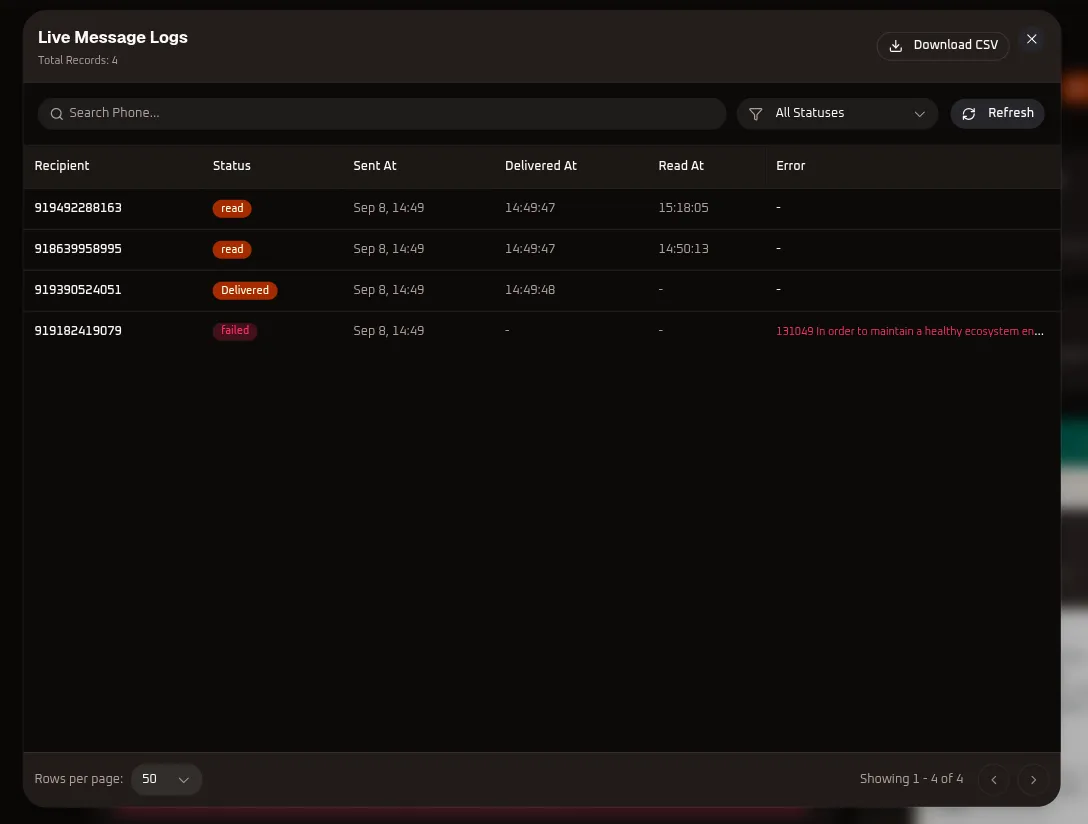Click the download arrow icon
Screen dimensions: 1088x824
896,46
